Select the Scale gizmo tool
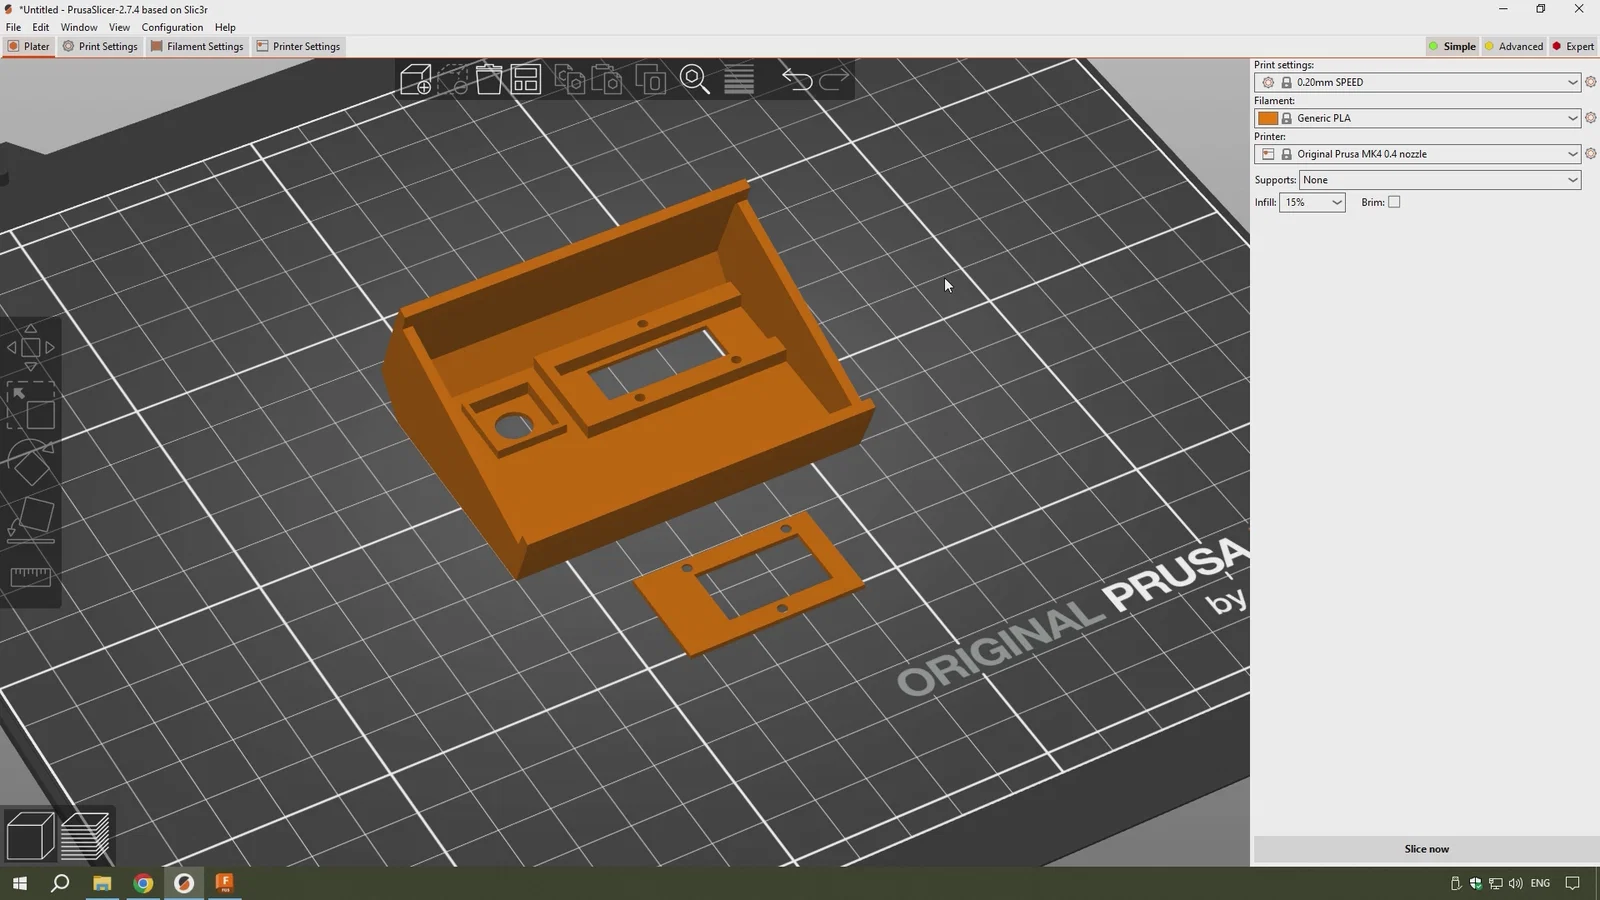 point(30,406)
